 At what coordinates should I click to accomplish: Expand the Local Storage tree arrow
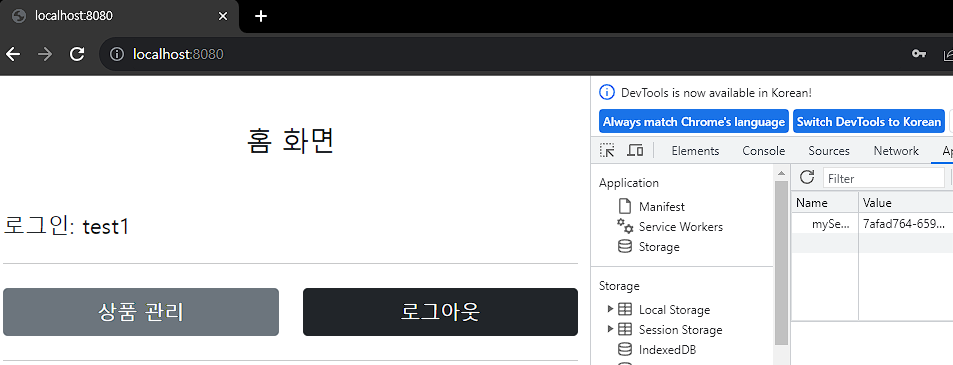tap(610, 309)
